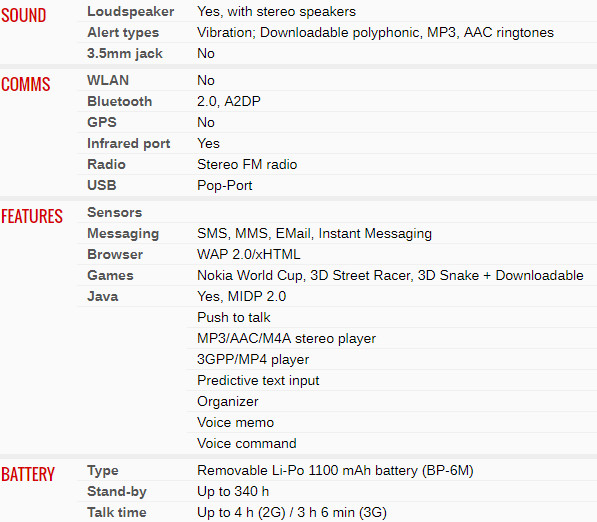Viewport: 597px width, 522px height.
Task: Open the USB label link
Action: [102, 185]
